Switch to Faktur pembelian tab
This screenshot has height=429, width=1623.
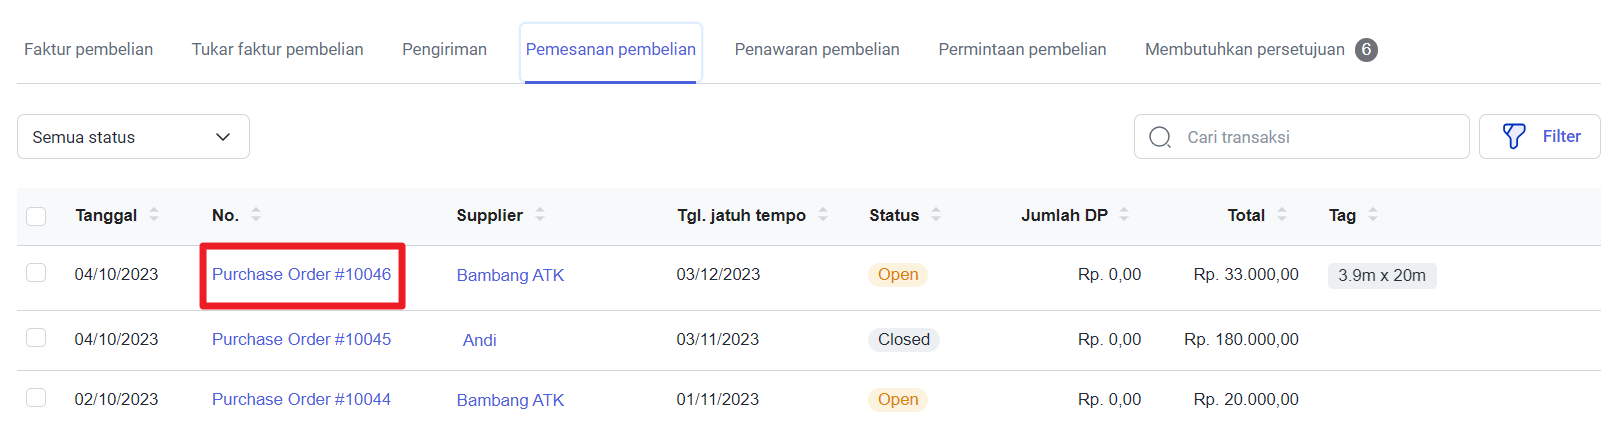(89, 49)
